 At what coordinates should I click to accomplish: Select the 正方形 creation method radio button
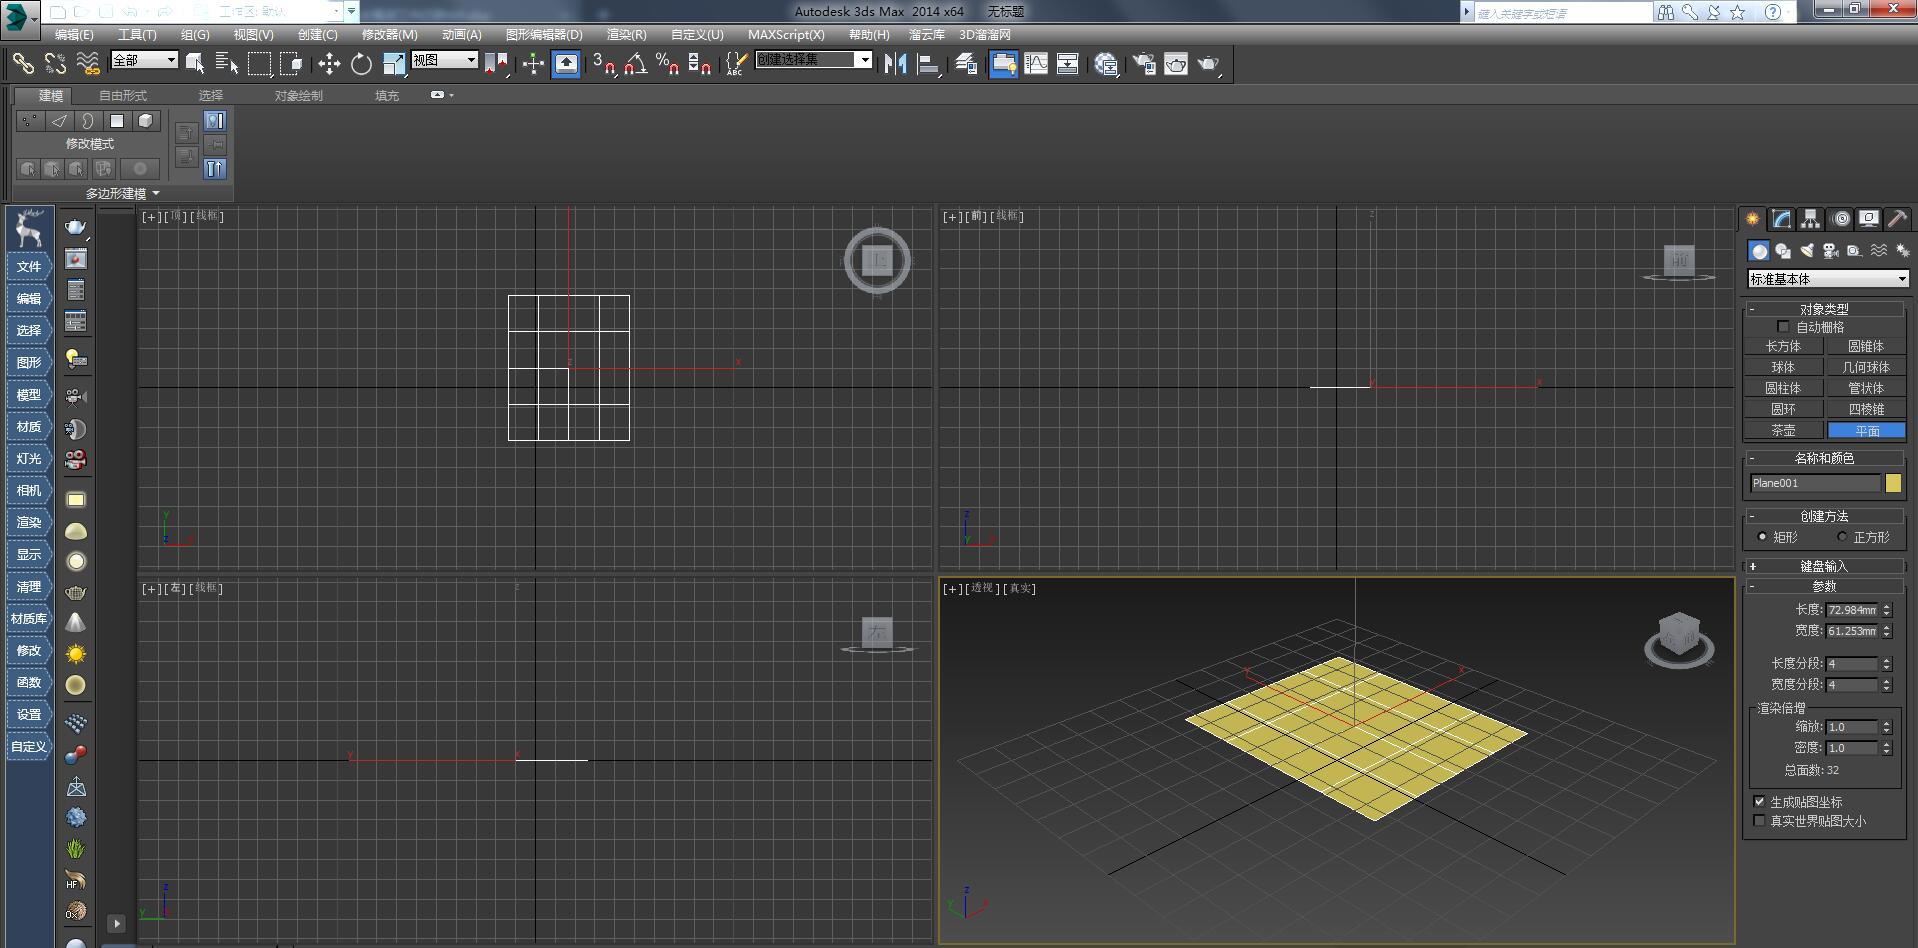(1843, 537)
